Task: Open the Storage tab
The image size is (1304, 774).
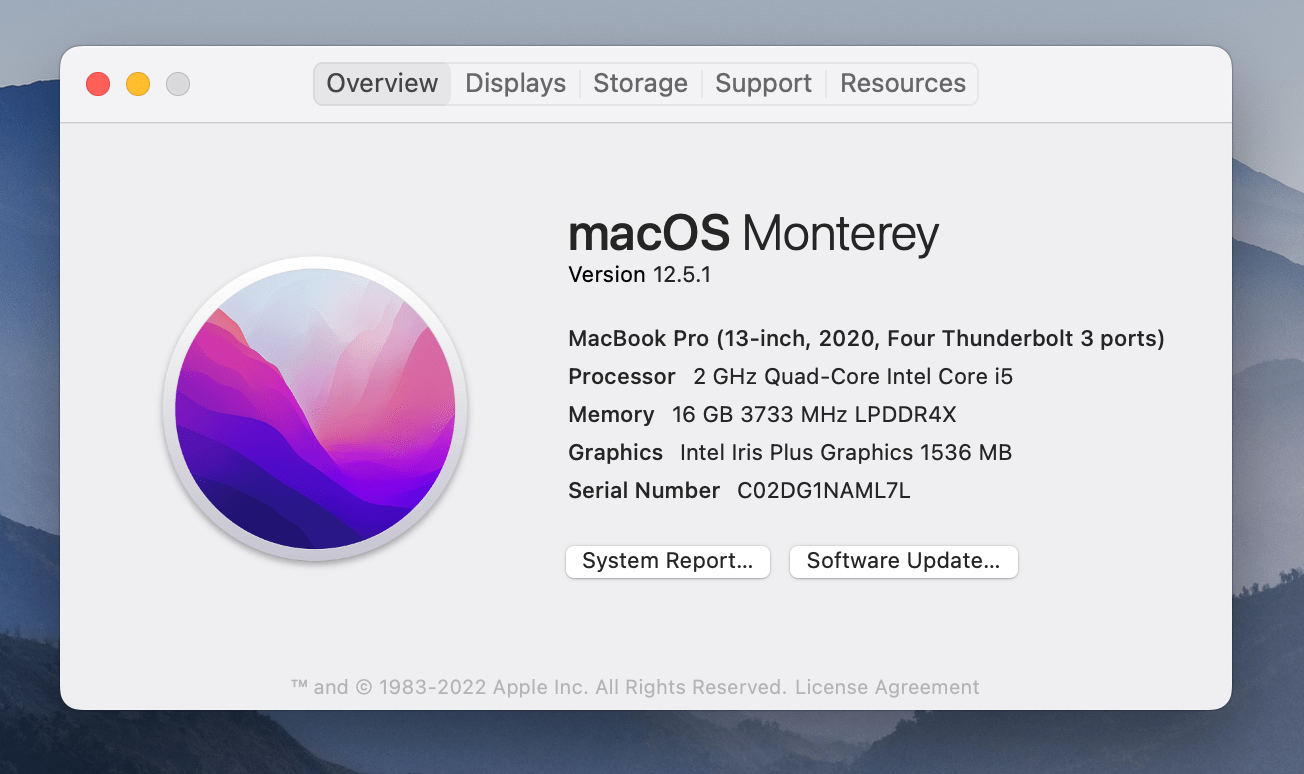Action: (x=640, y=84)
